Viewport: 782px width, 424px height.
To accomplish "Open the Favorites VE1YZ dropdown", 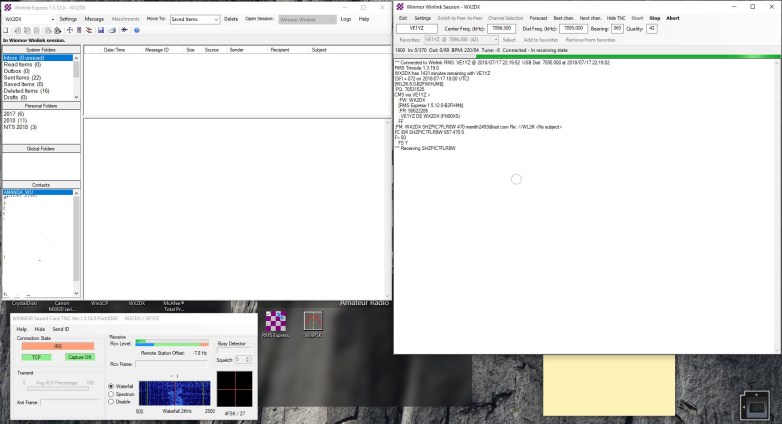I will tap(495, 40).
